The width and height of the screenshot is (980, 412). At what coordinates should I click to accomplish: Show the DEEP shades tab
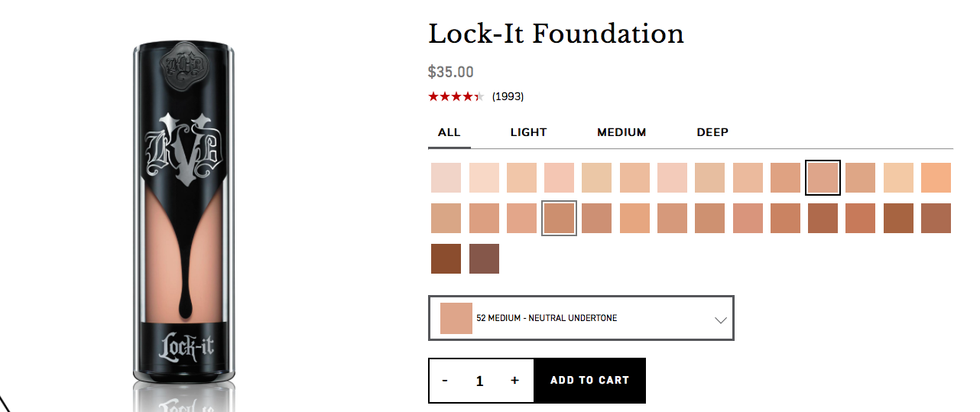pyautogui.click(x=712, y=132)
